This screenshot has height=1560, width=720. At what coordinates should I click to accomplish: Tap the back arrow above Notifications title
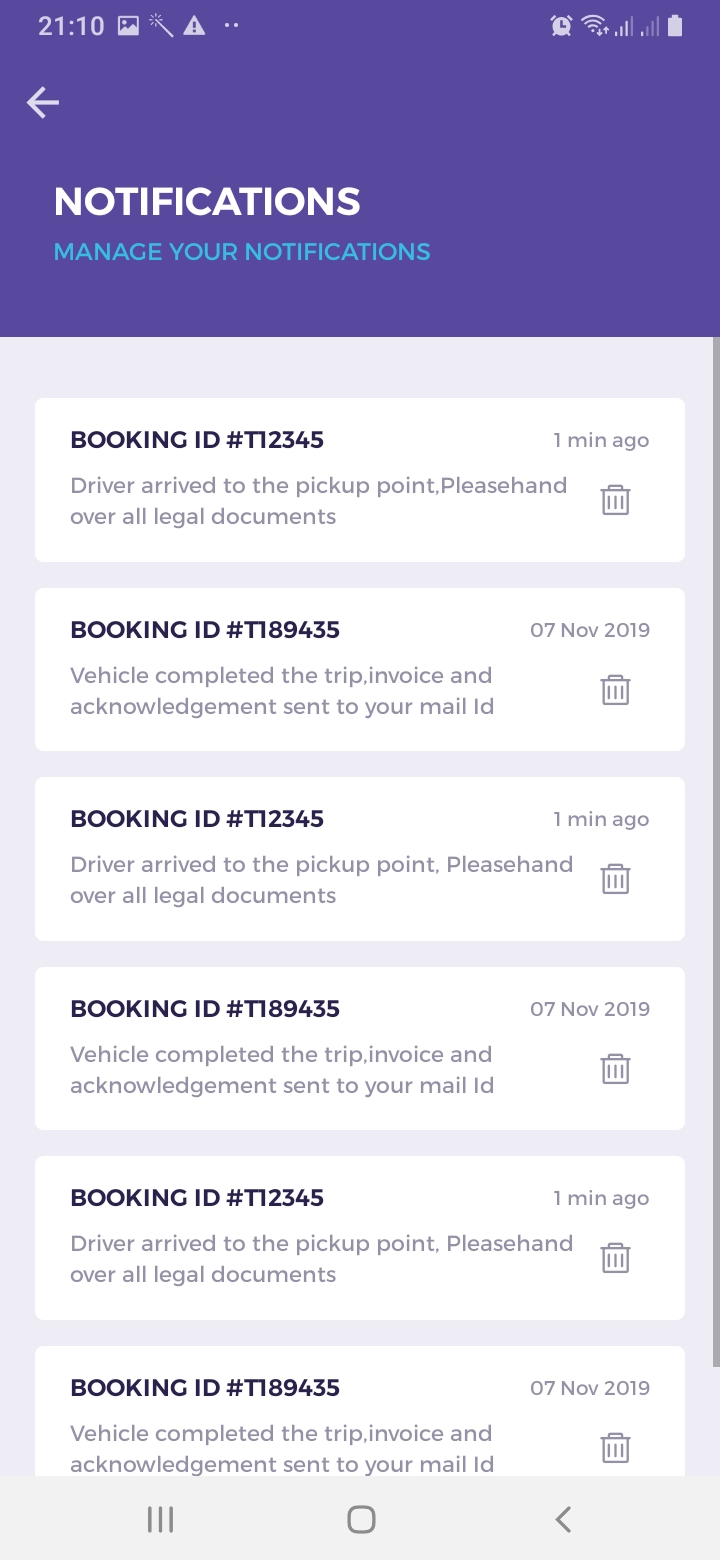click(43, 102)
